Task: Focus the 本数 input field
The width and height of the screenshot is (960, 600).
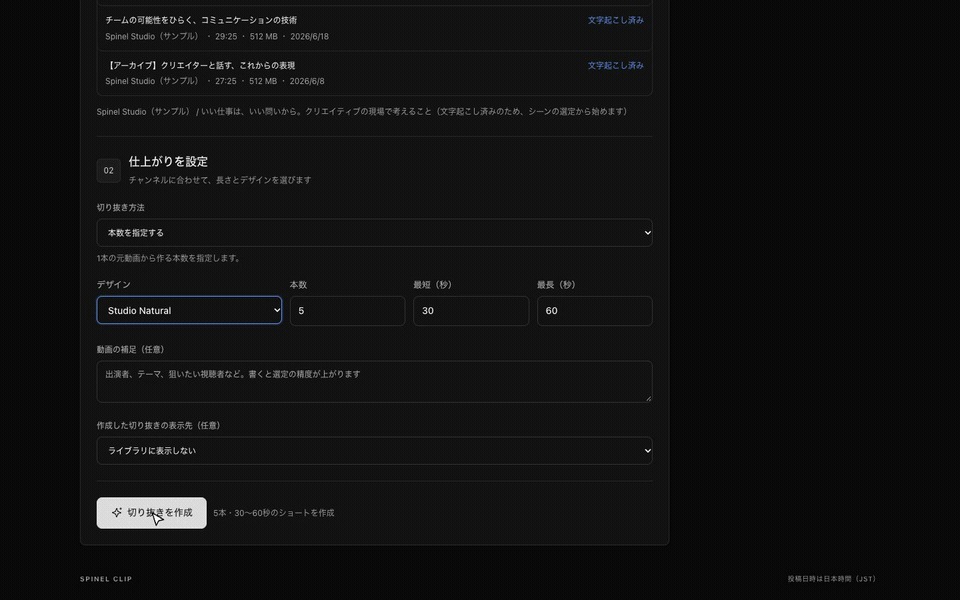Action: [x=347, y=311]
